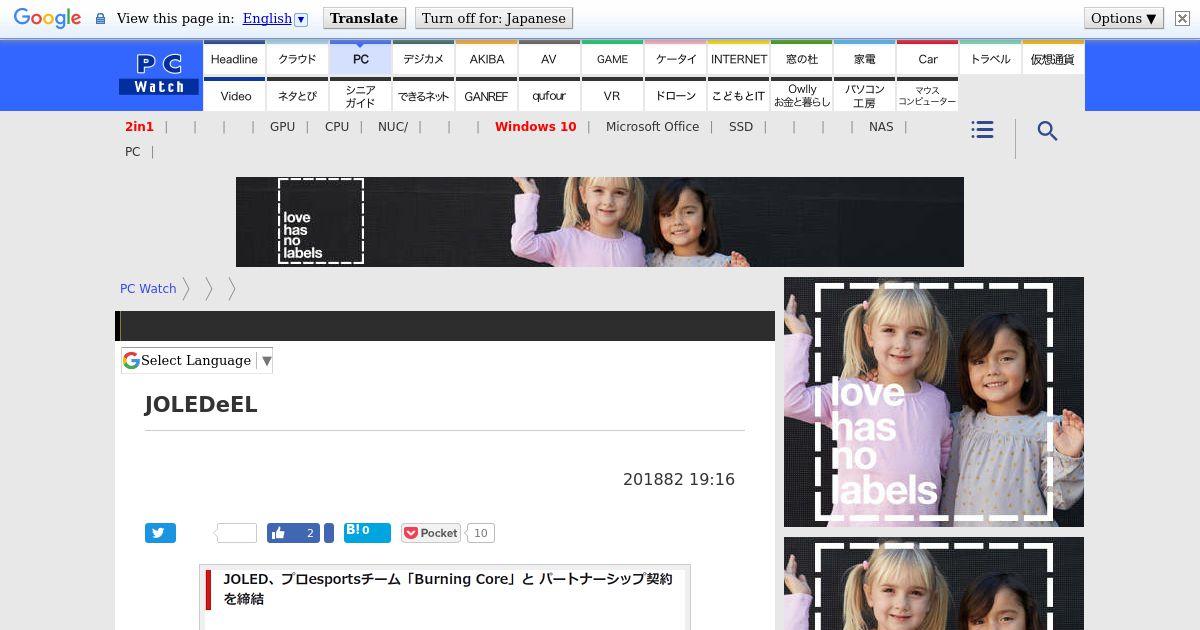Click the PC Watch logo
This screenshot has width=1200, height=630.
159,75
